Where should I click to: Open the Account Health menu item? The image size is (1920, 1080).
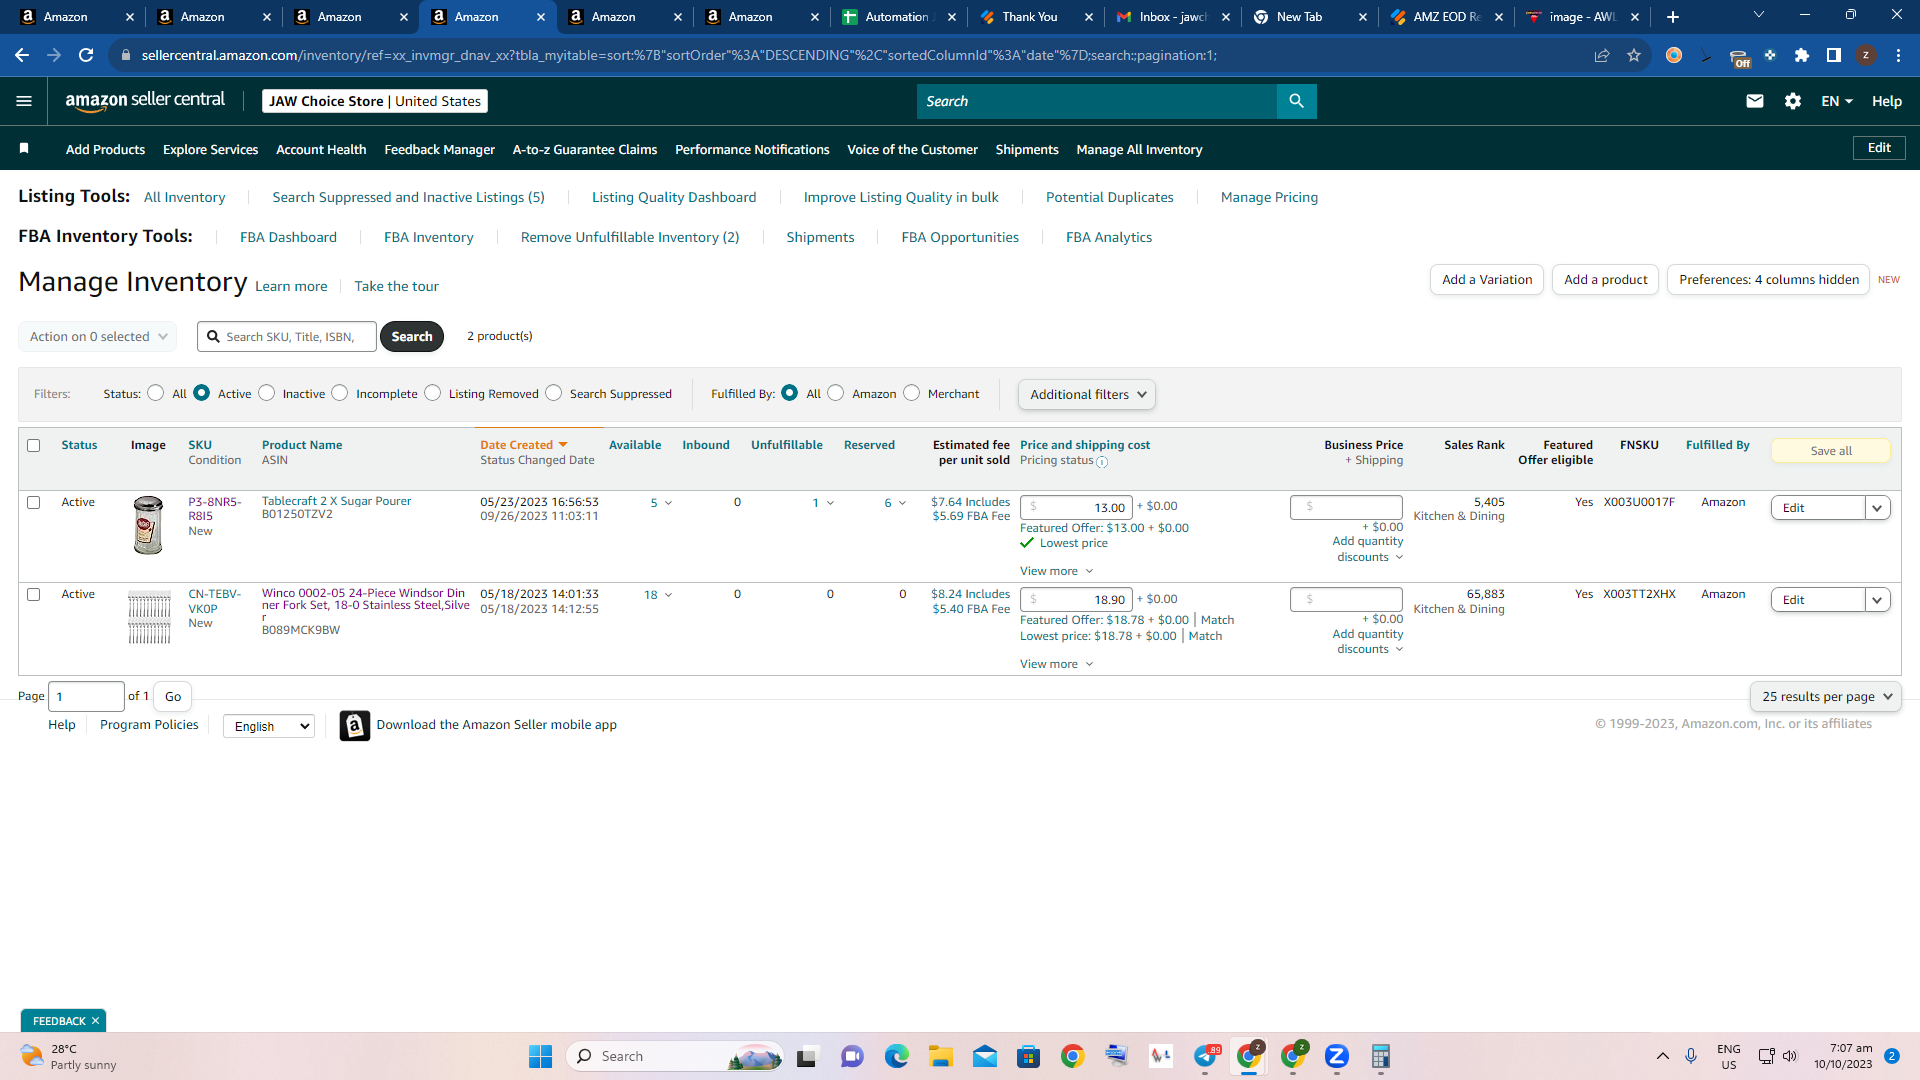[x=321, y=149]
